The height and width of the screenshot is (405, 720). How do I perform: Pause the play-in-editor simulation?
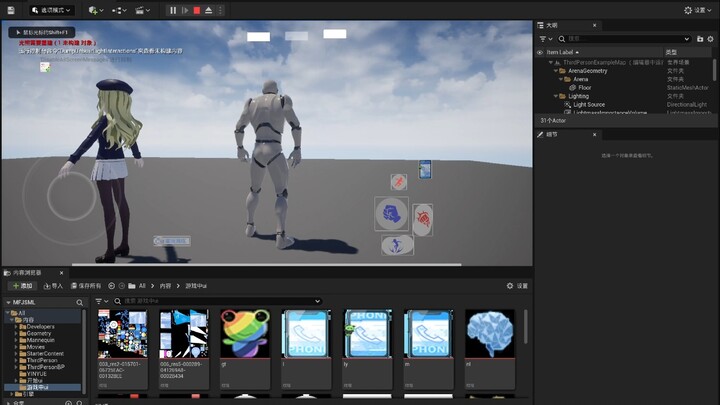pyautogui.click(x=173, y=10)
